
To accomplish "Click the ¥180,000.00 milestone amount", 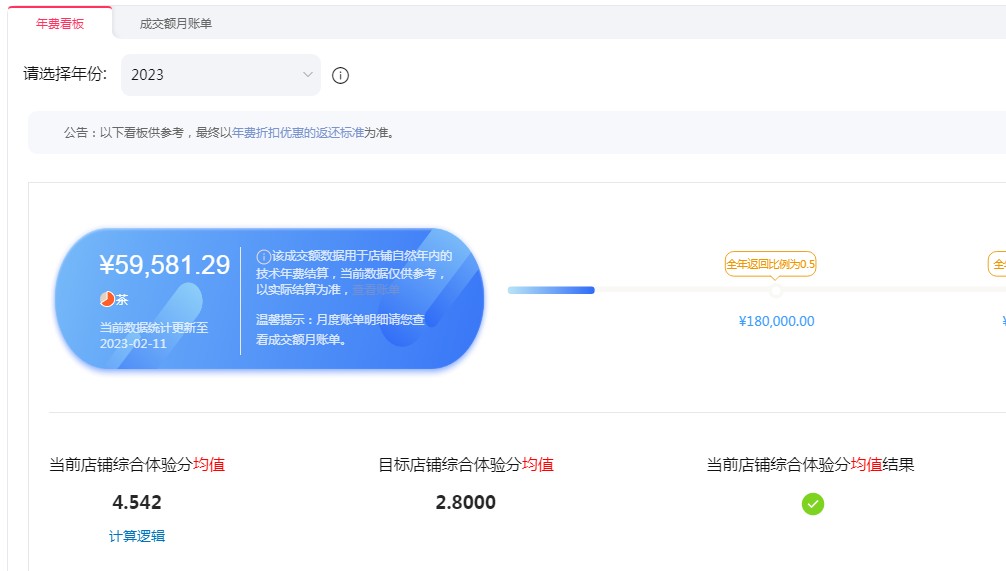I will click(x=776, y=321).
